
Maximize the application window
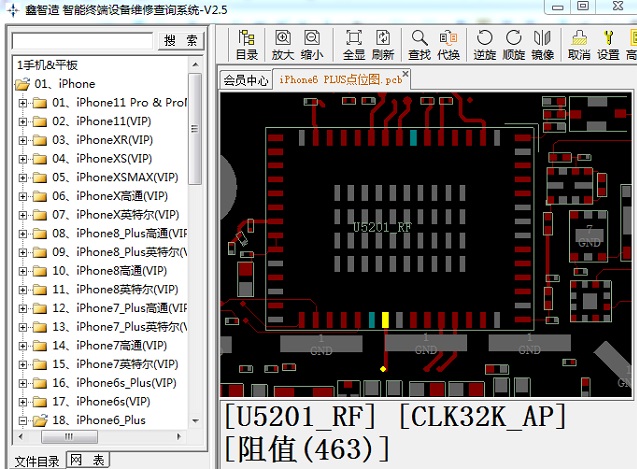(583, 6)
